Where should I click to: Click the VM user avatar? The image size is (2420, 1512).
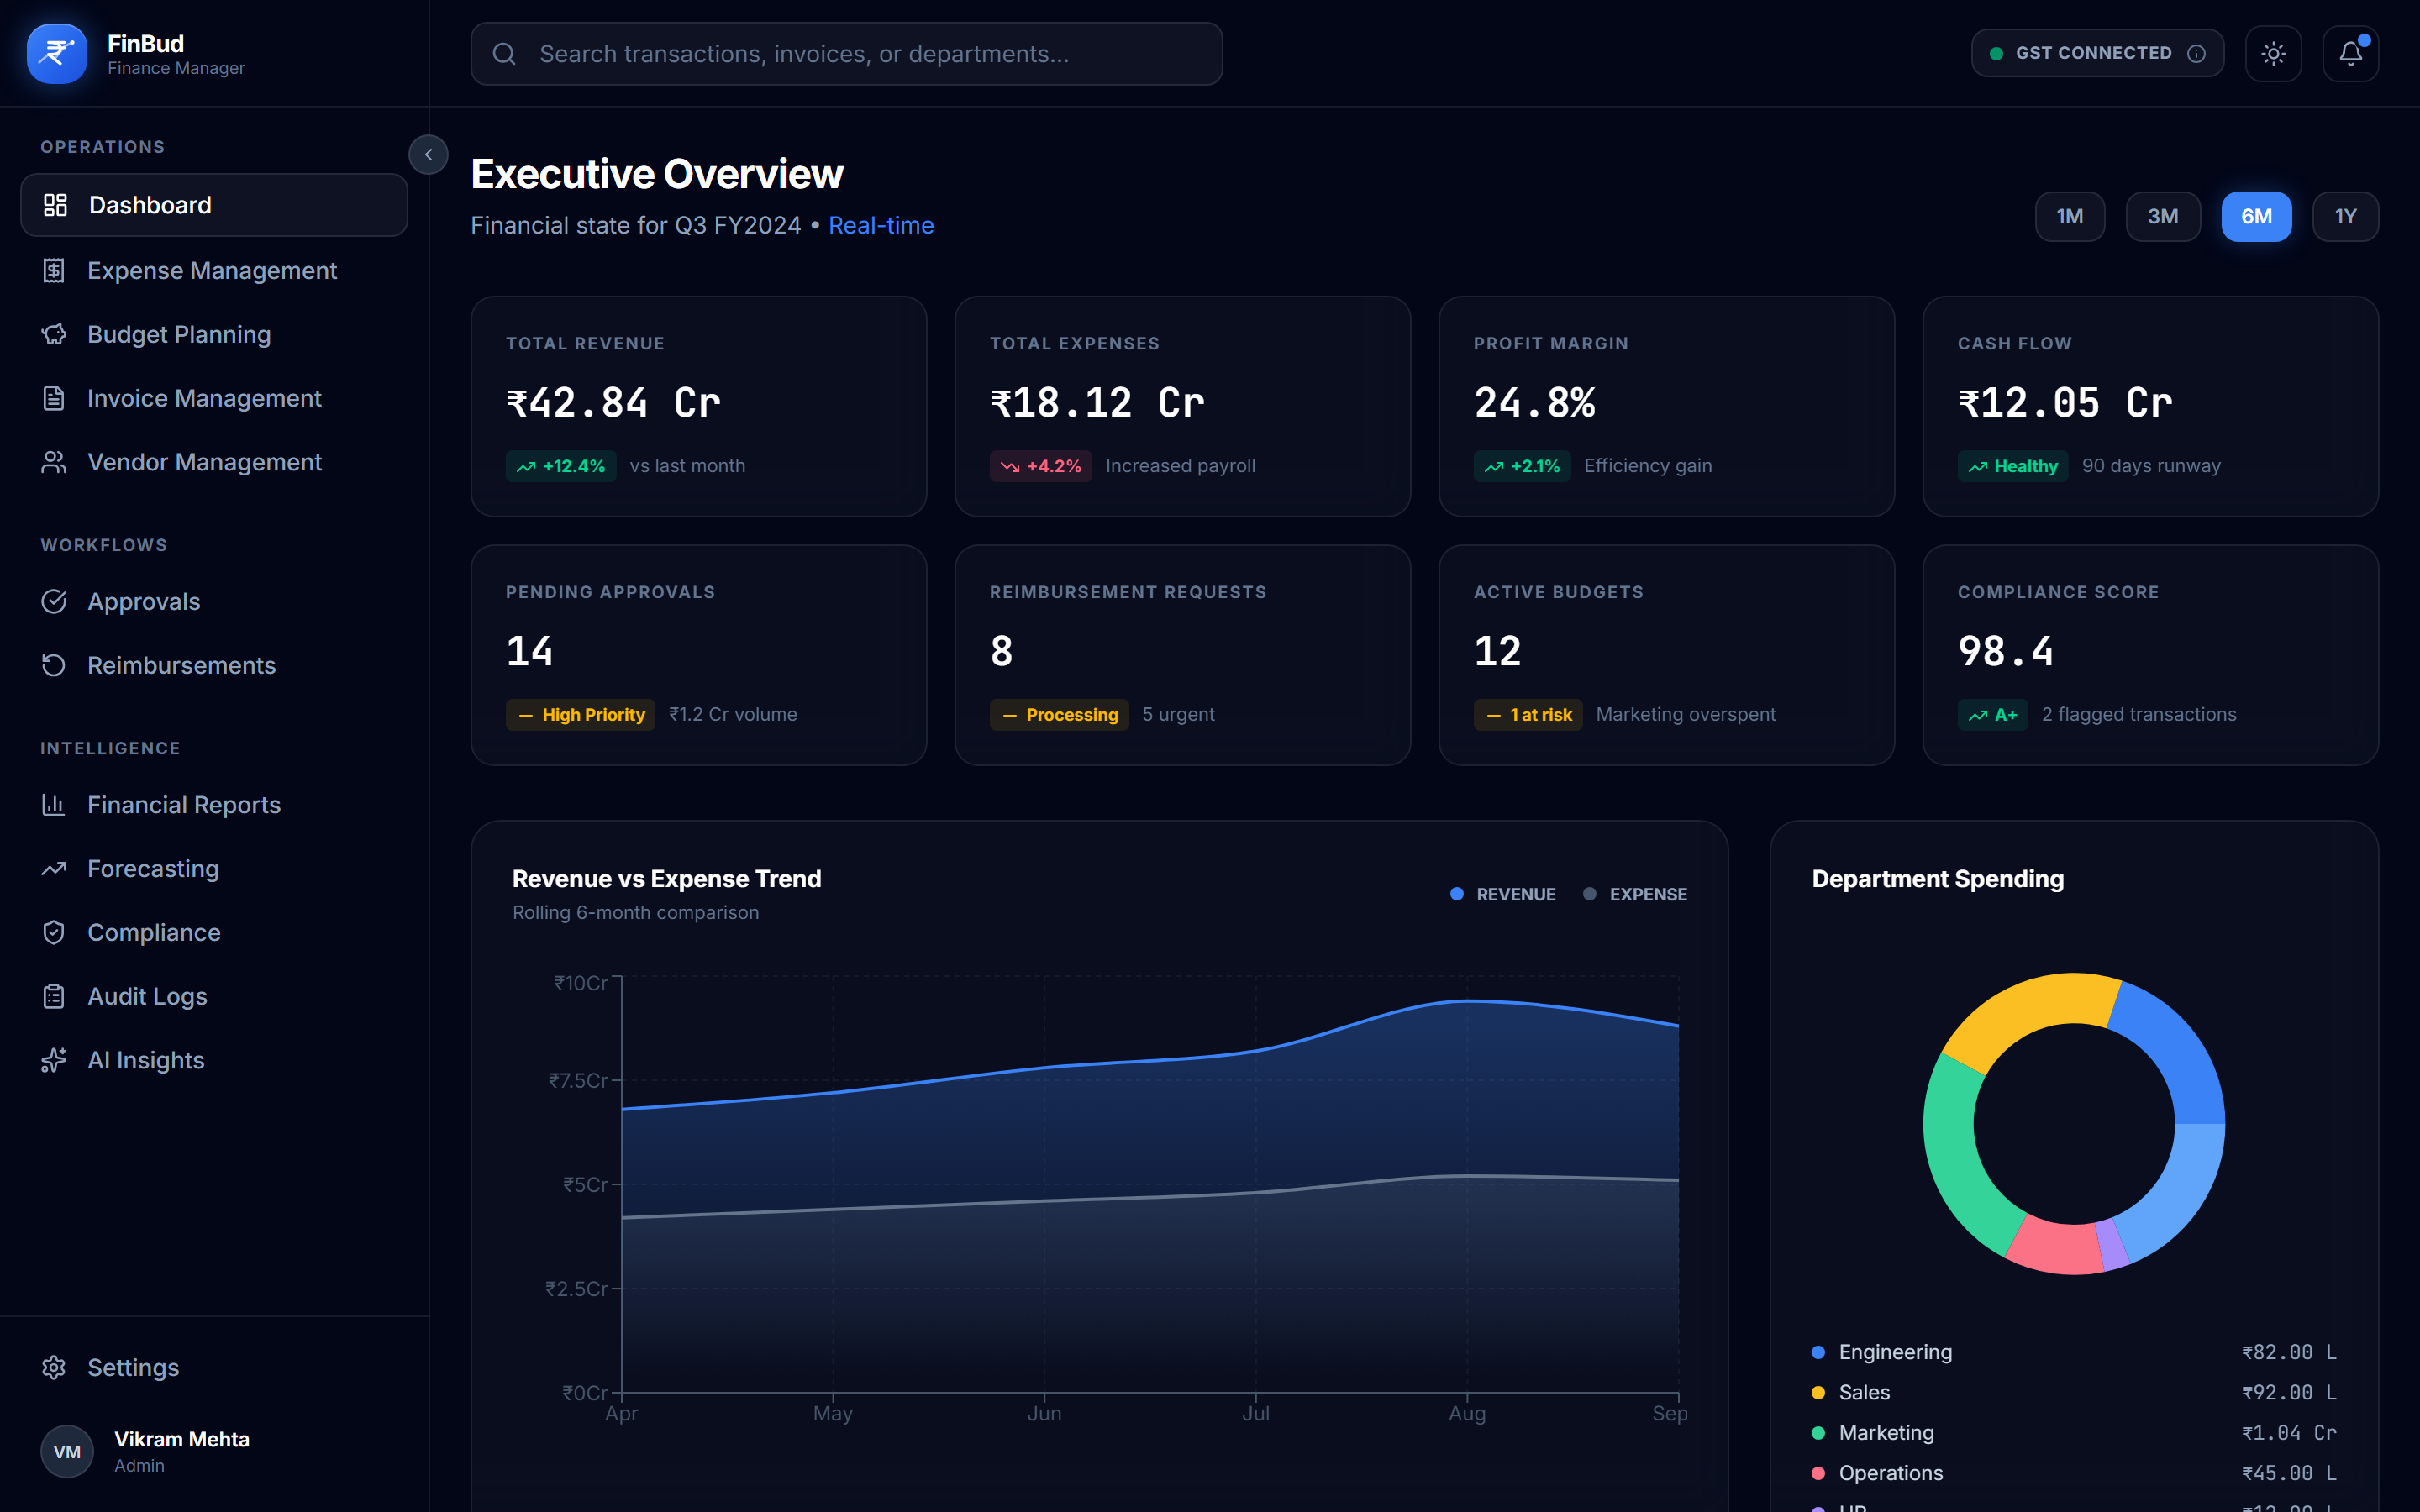pos(67,1452)
